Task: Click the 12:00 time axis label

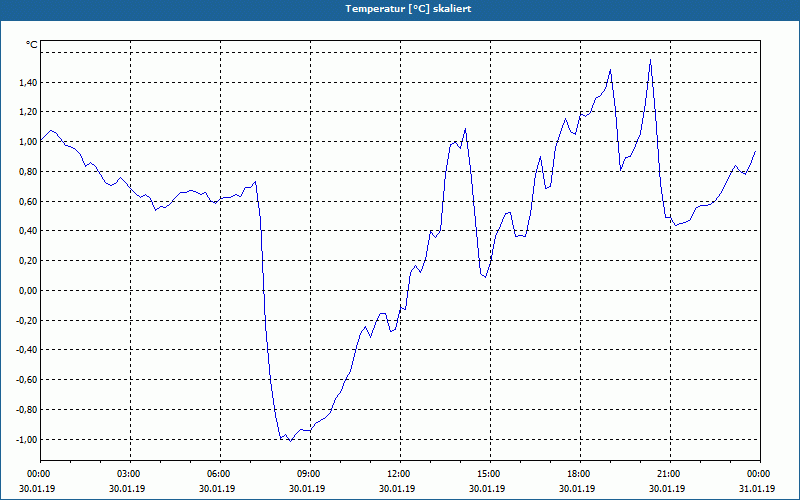Action: coord(399,474)
